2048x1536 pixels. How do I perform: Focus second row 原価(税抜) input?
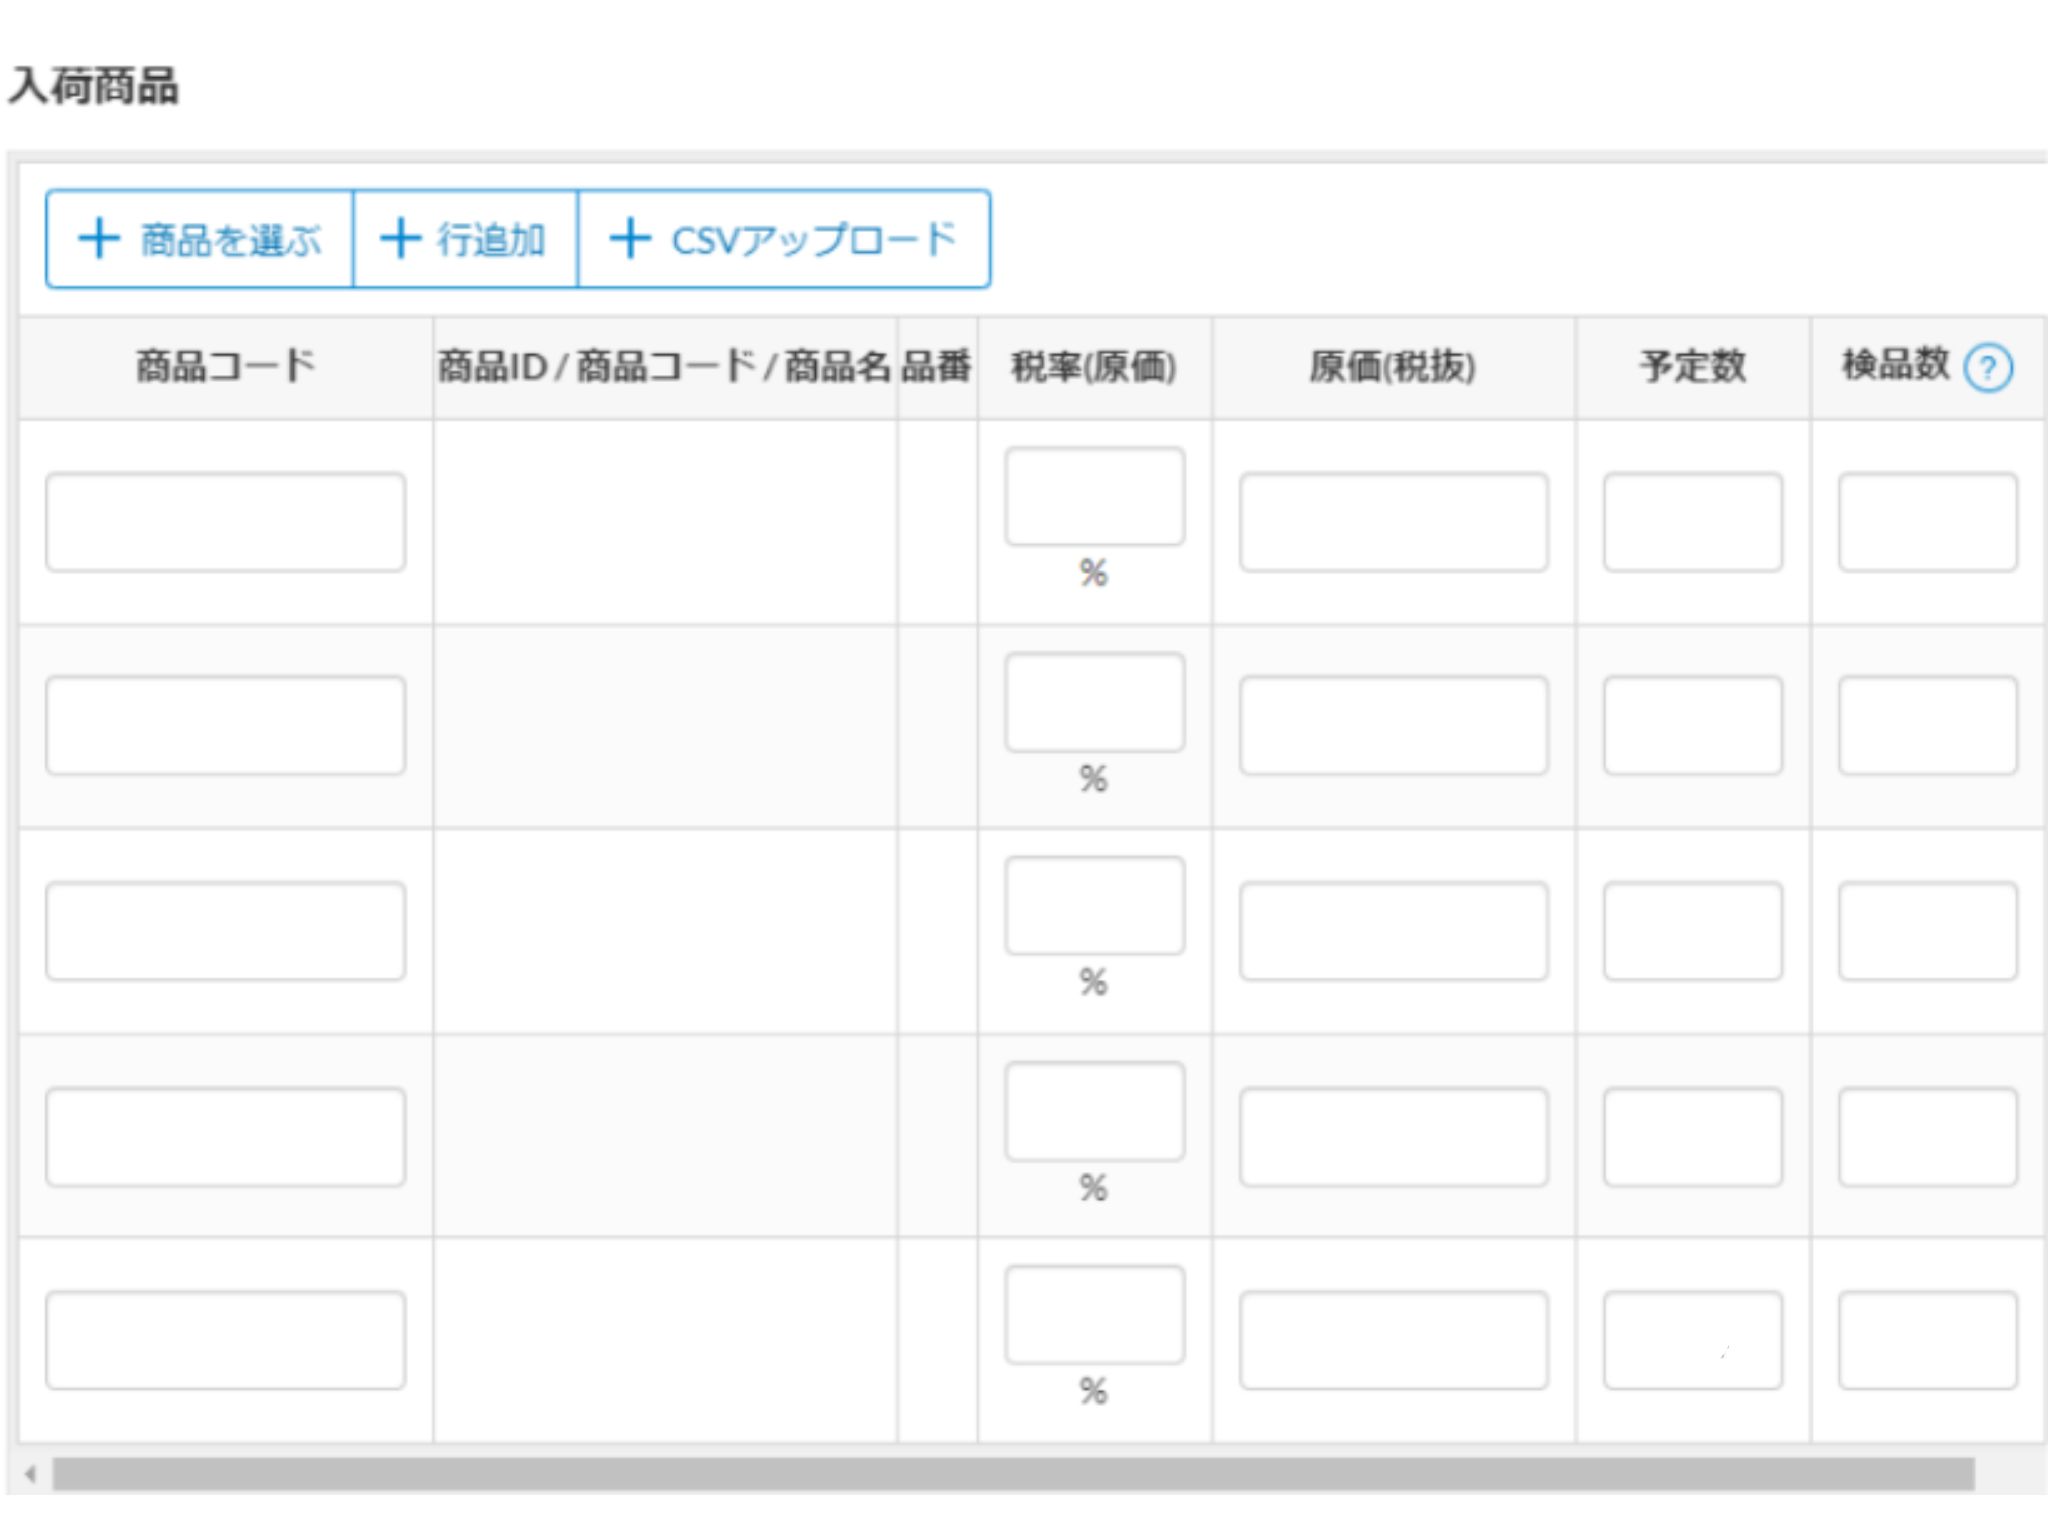point(1394,726)
